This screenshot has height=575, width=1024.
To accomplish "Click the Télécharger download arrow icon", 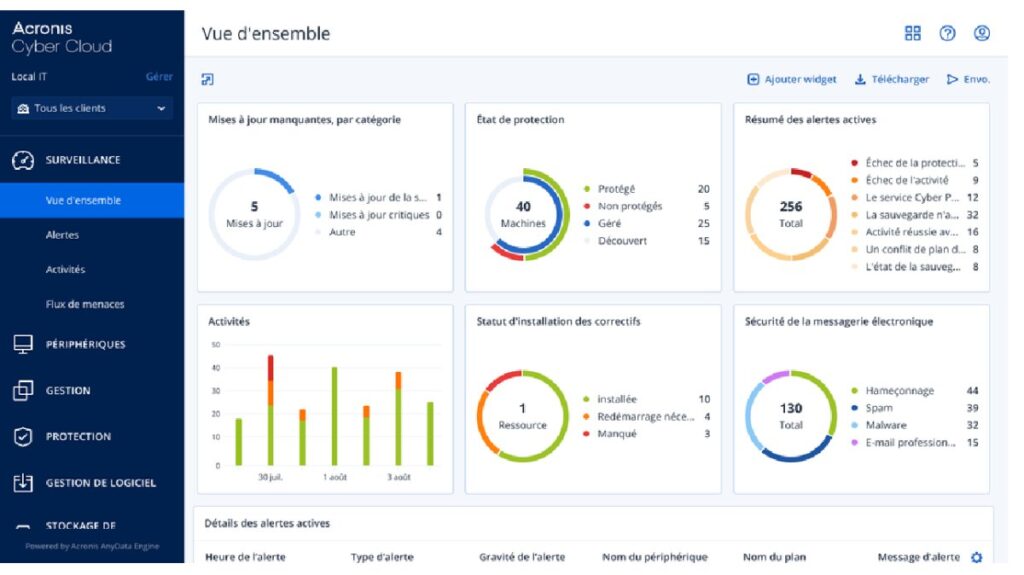I will 860,79.
